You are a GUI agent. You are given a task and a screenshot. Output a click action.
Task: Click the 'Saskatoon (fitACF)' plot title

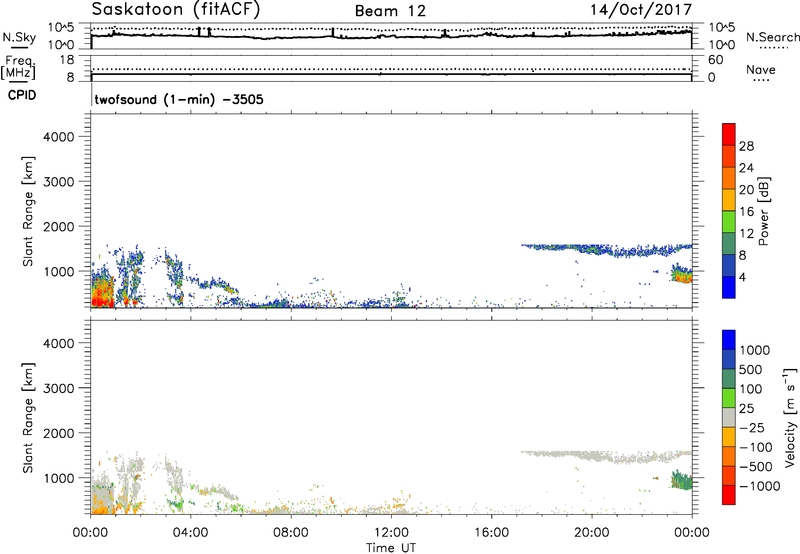click(176, 9)
